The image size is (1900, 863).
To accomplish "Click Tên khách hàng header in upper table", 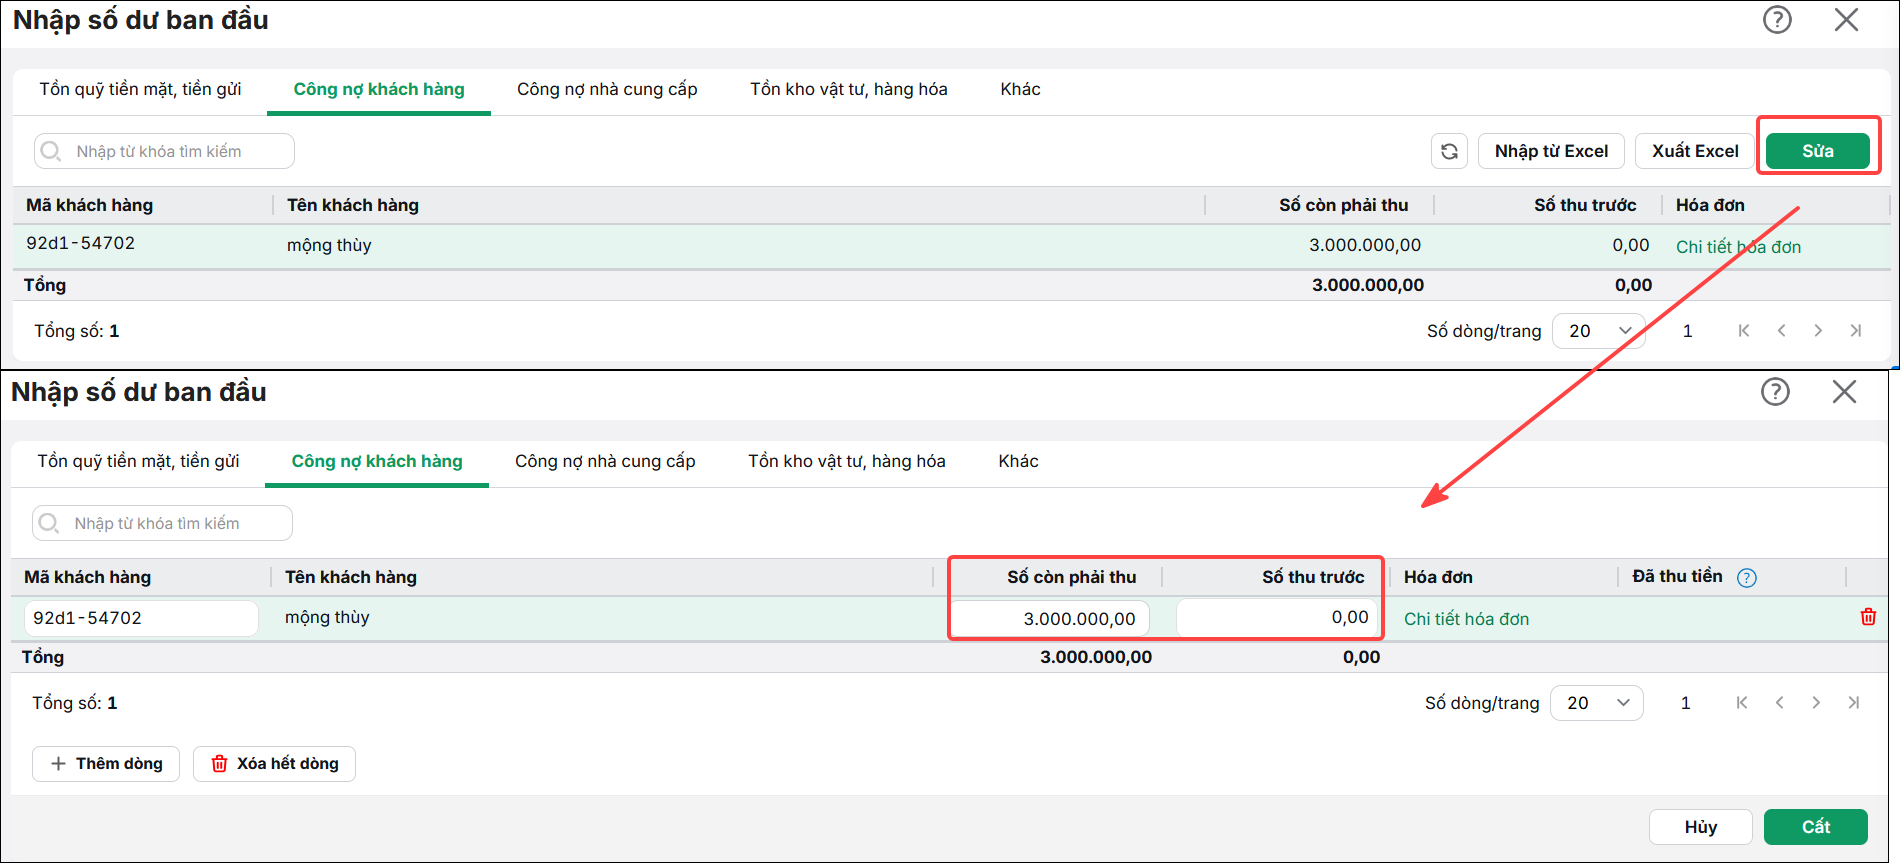I will pyautogui.click(x=353, y=205).
